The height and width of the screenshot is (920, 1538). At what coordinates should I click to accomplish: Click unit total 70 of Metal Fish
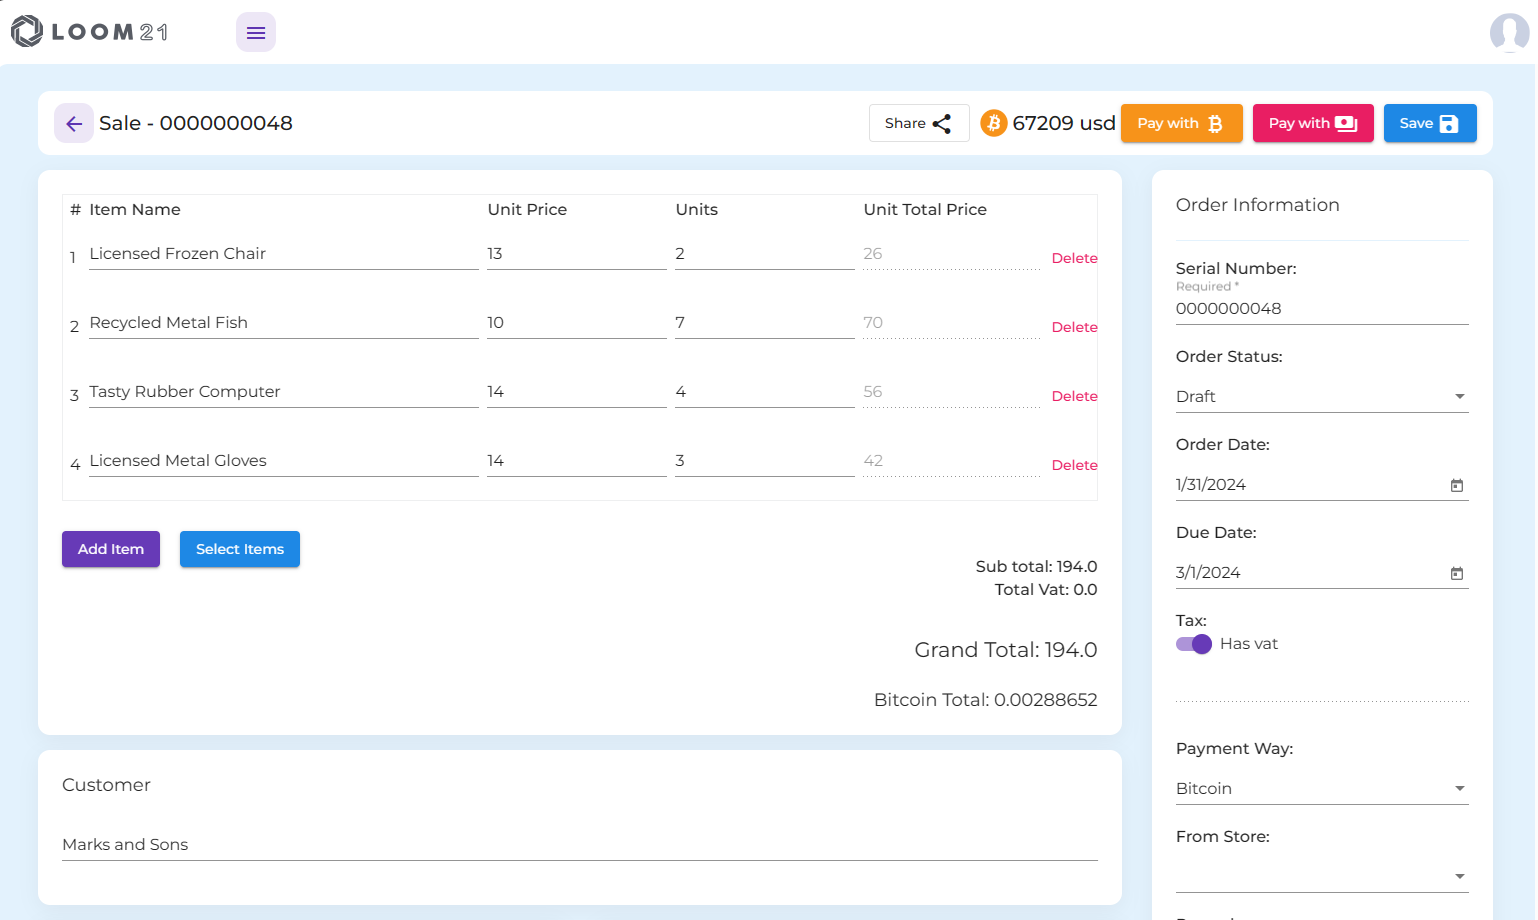(952, 323)
